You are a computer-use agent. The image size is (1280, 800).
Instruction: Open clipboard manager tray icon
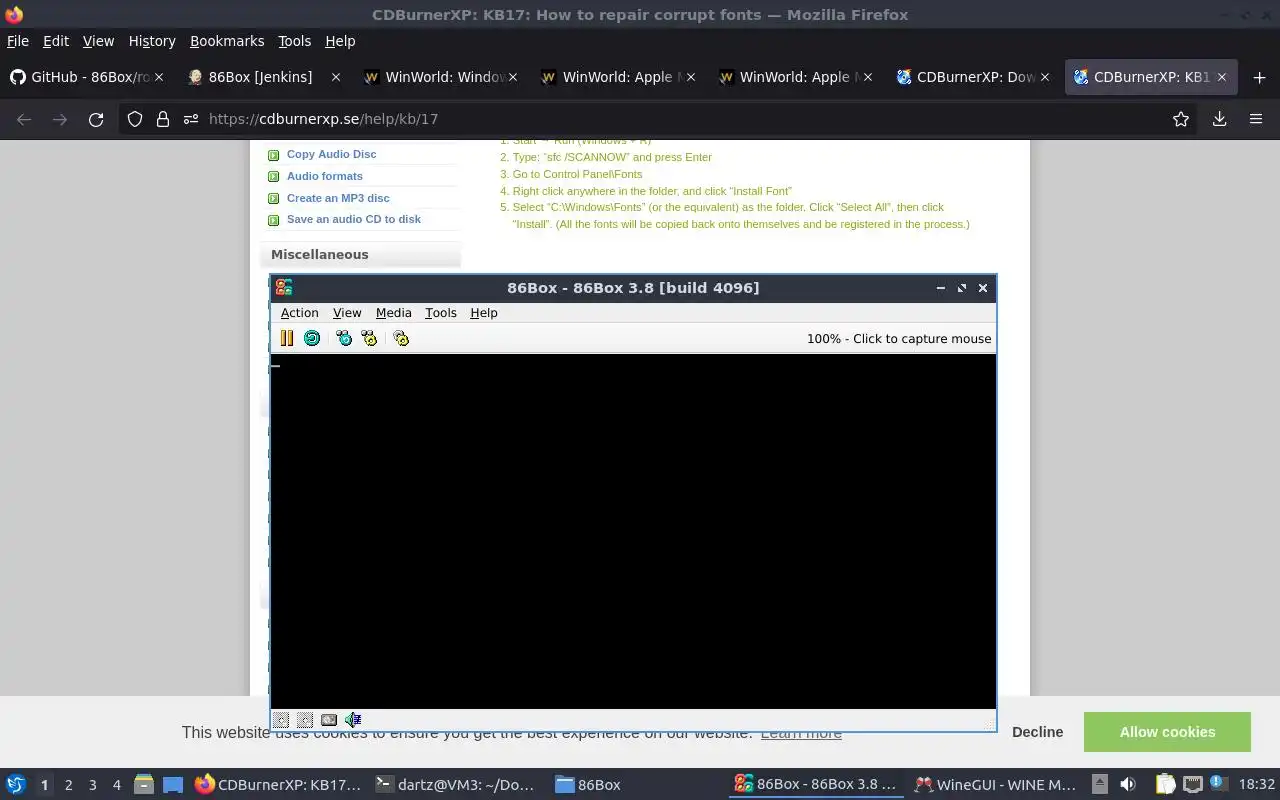pos(1166,784)
